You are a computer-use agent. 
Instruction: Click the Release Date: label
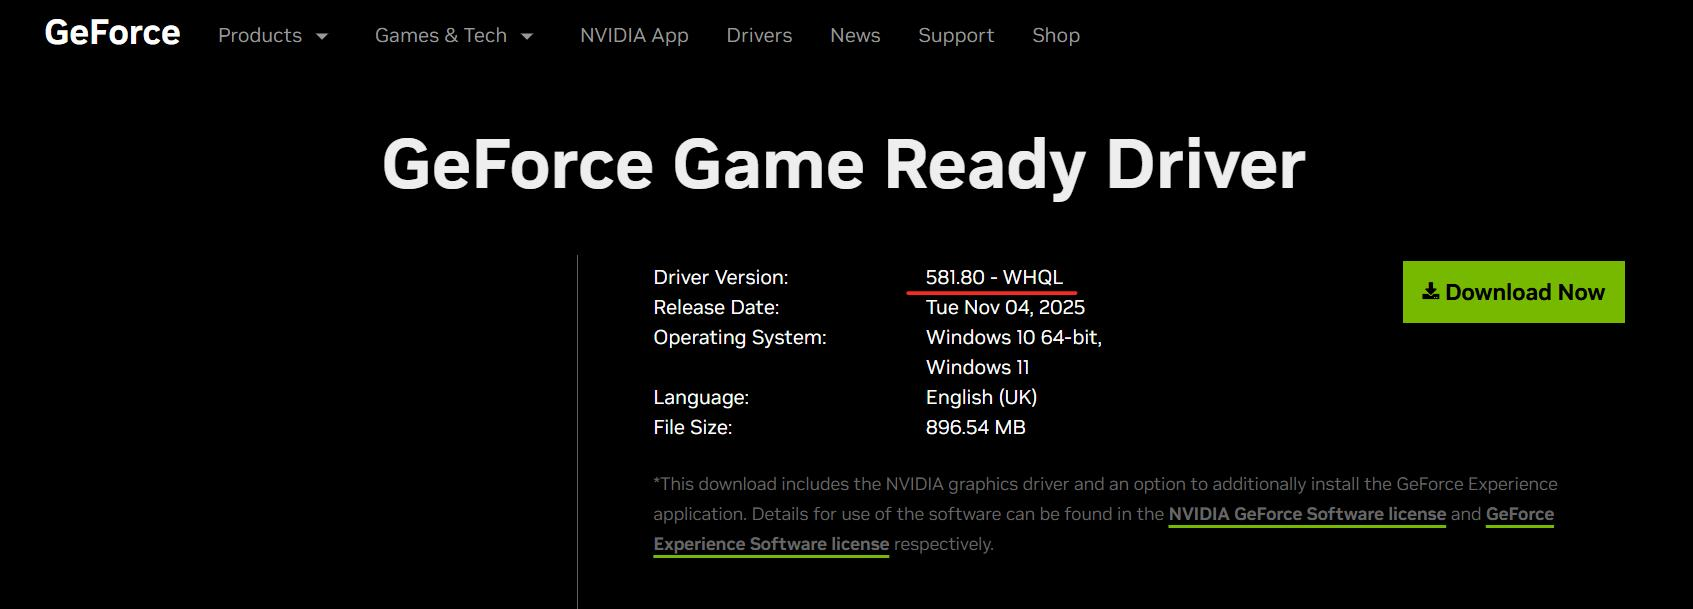pos(716,307)
